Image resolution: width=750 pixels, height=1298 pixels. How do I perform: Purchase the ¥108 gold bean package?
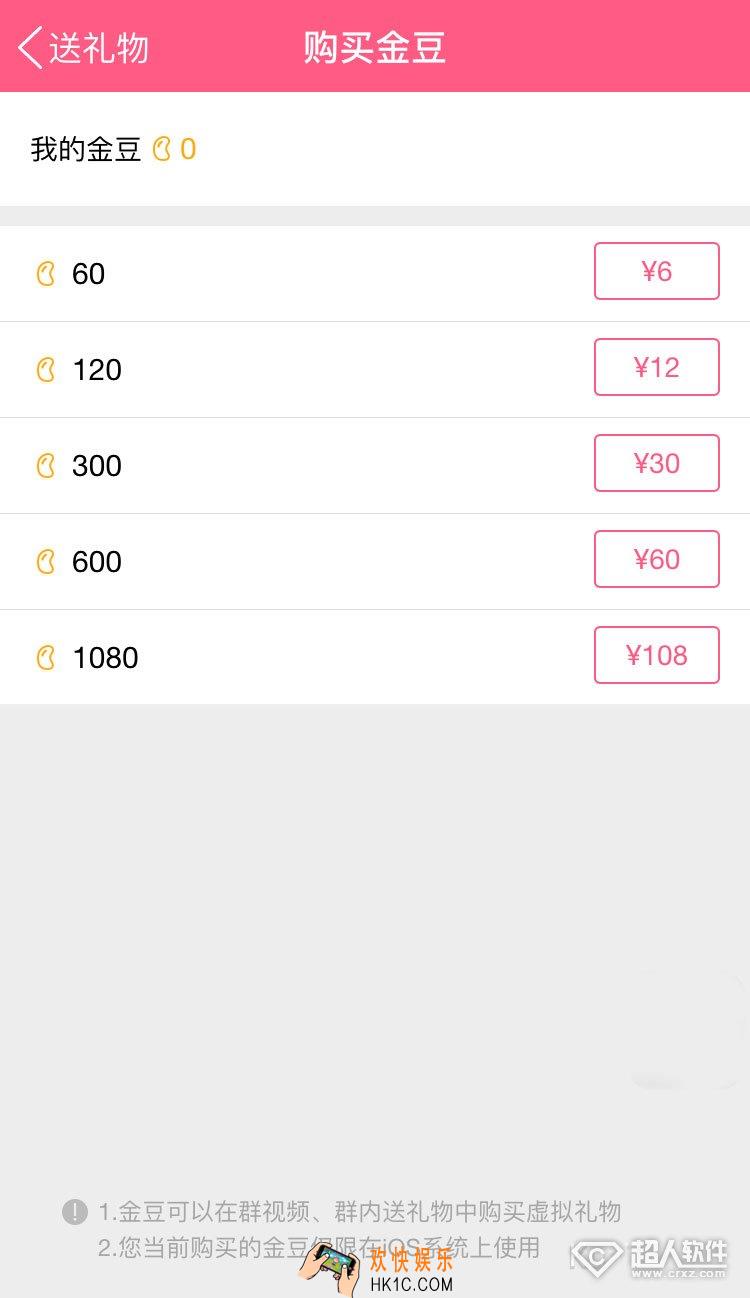pos(657,655)
